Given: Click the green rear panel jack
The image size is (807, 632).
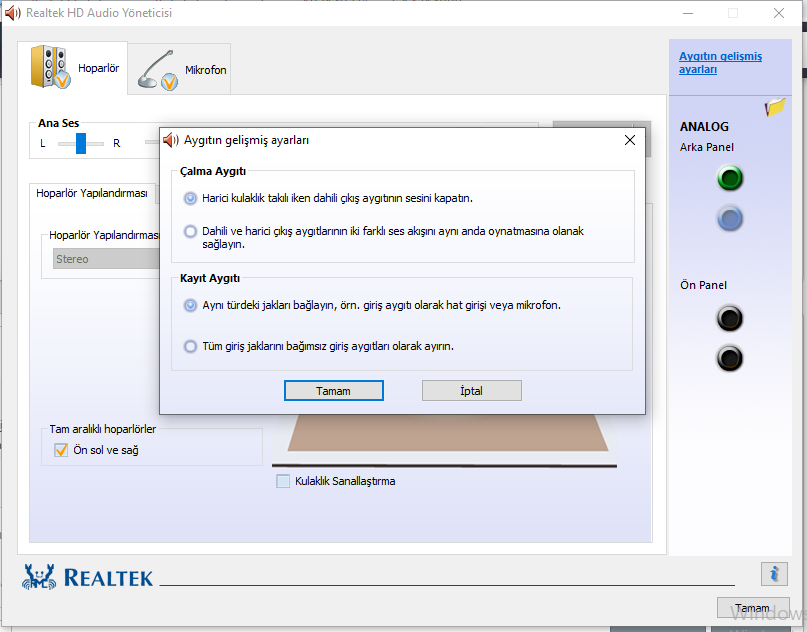Looking at the screenshot, I should (x=729, y=178).
